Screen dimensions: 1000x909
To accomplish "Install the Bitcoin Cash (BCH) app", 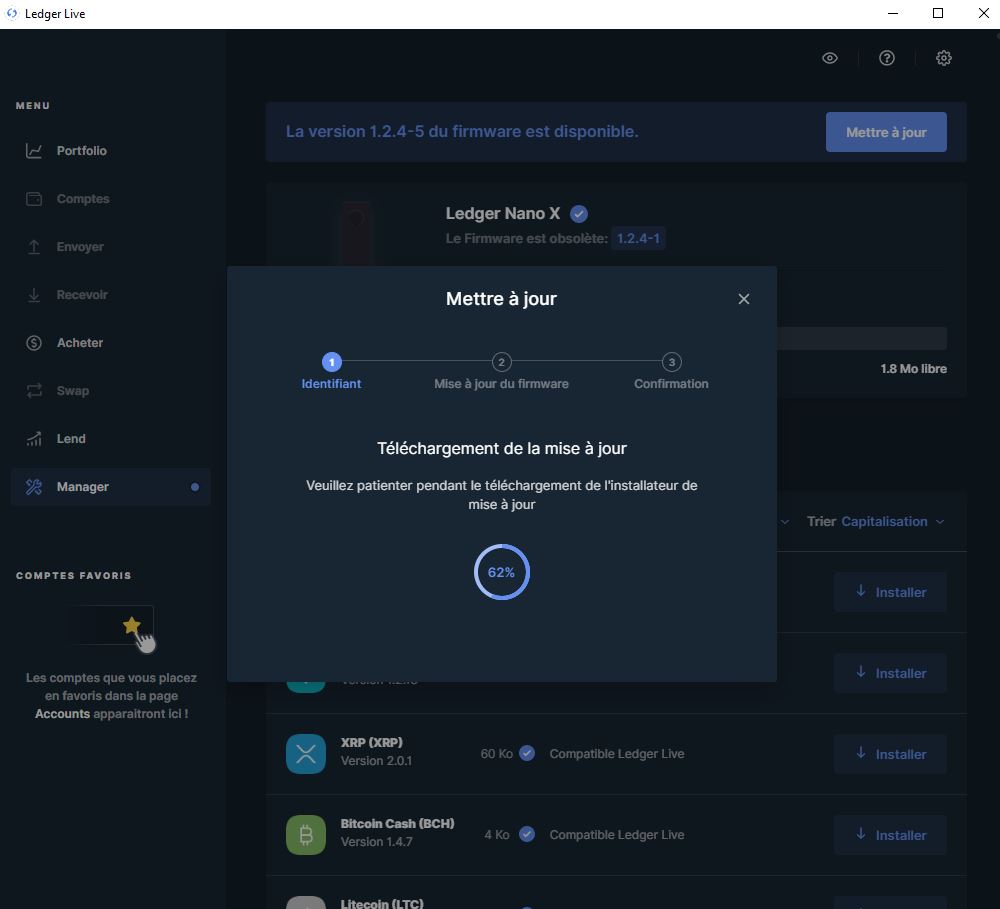I will pos(890,835).
